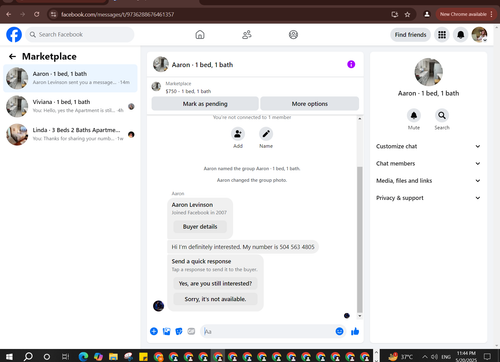The image size is (500, 362).
Task: Click the $750 - 1 bed, 1 bath listing
Action: click(x=188, y=91)
